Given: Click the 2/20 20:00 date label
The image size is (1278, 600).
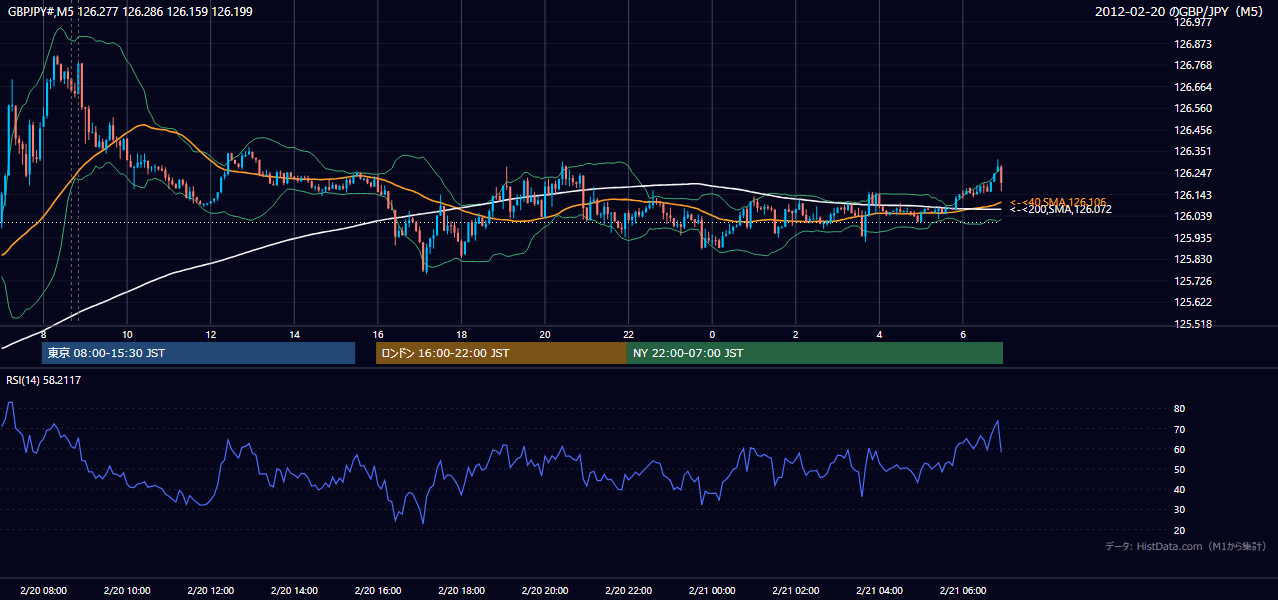Looking at the screenshot, I should [545, 591].
